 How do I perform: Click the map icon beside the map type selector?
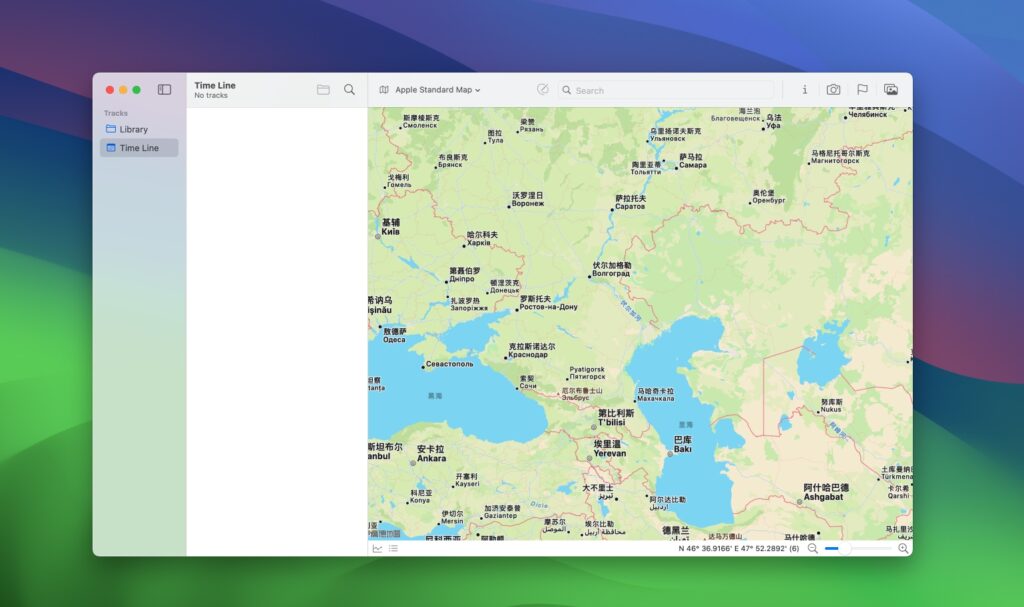(x=384, y=89)
